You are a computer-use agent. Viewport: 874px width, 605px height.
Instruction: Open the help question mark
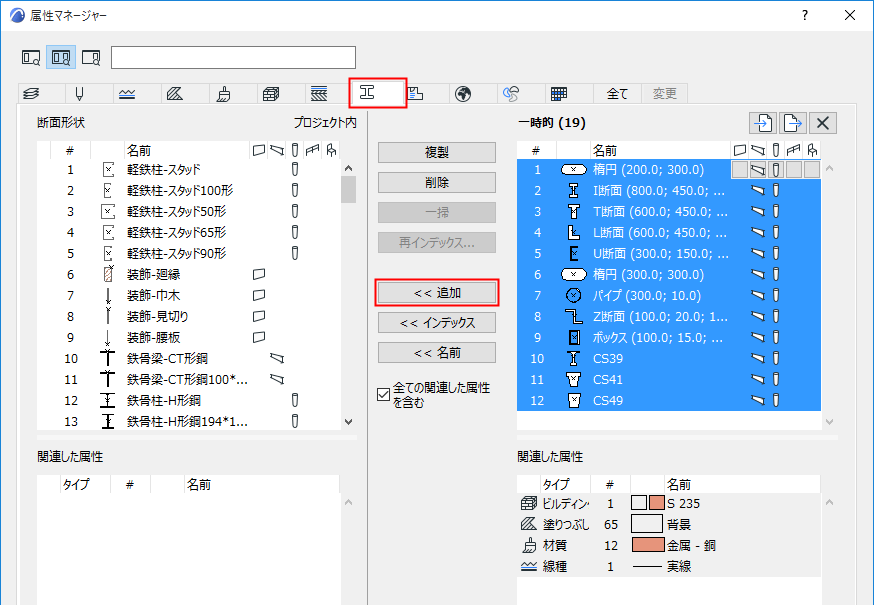pyautogui.click(x=805, y=16)
